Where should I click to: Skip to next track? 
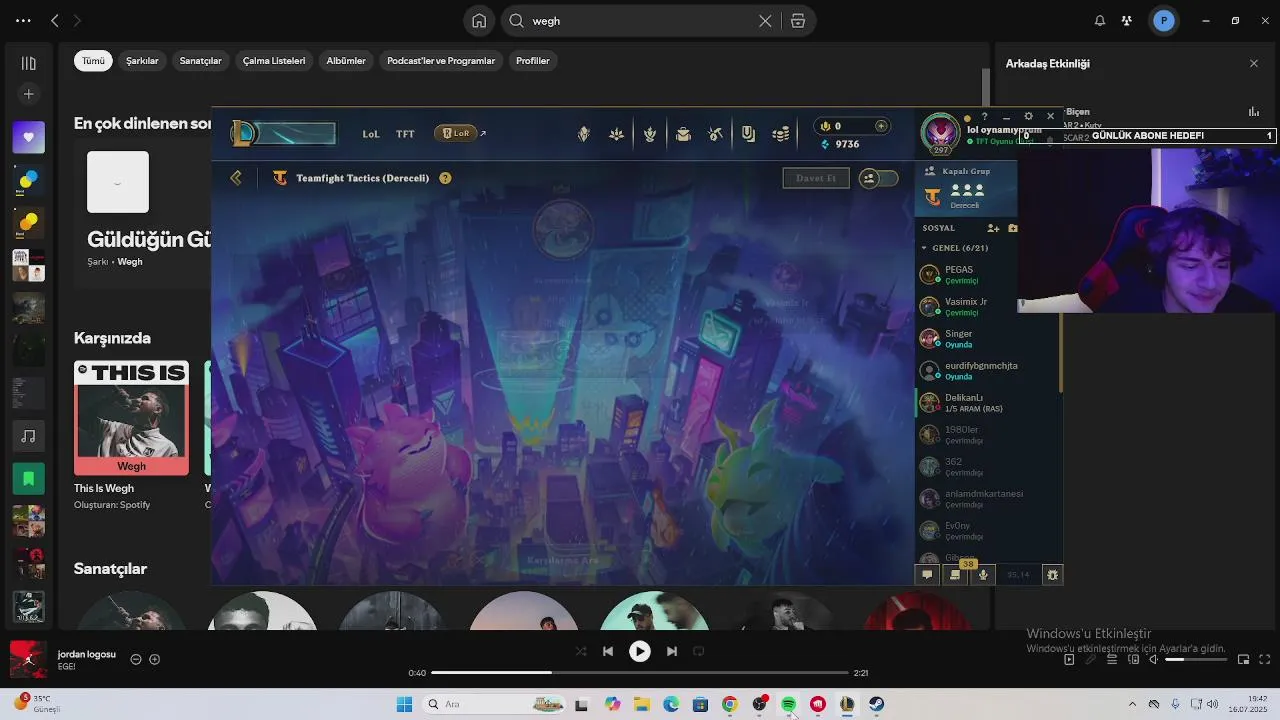(672, 651)
